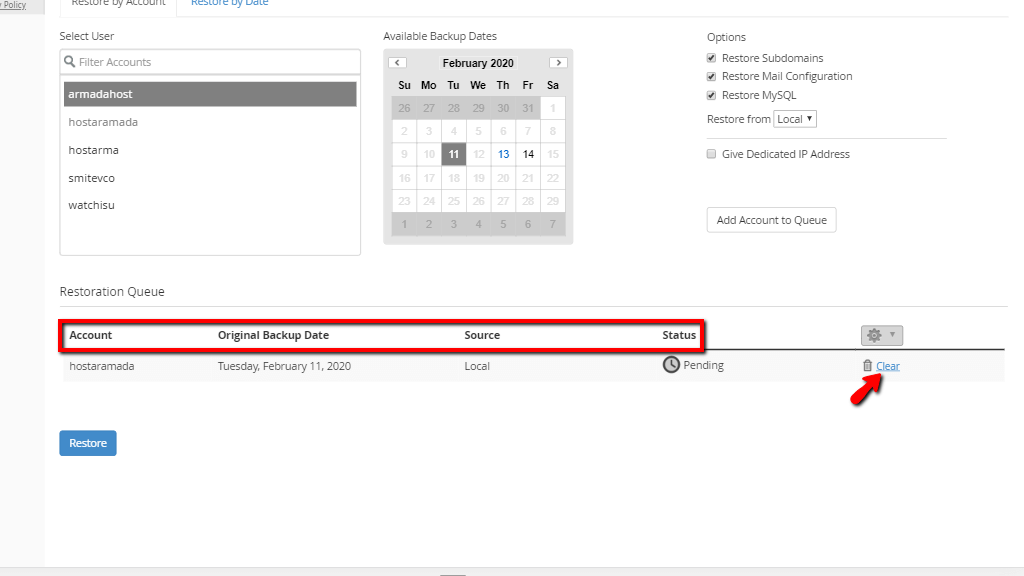Viewport: 1024px width, 576px height.
Task: Select February 11 in backup calendar
Action: tap(453, 154)
